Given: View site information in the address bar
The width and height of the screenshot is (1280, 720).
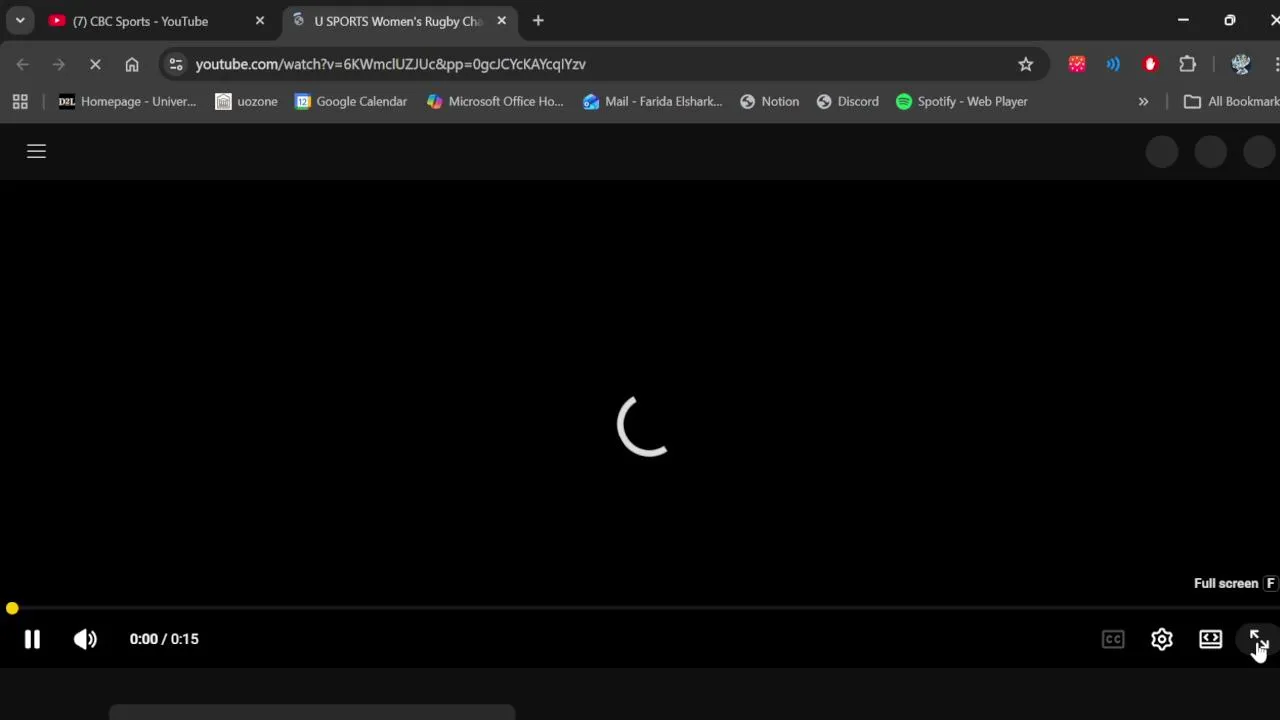Looking at the screenshot, I should tap(176, 64).
